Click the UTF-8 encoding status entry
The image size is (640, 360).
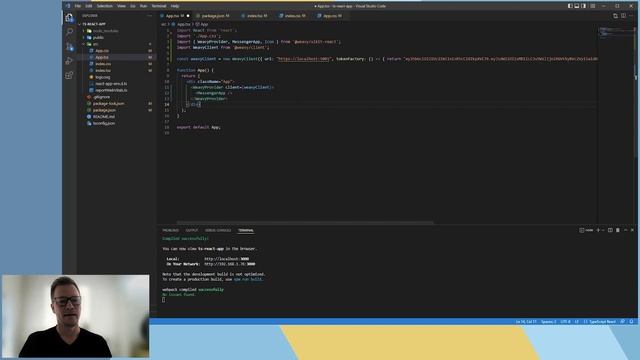pos(565,322)
